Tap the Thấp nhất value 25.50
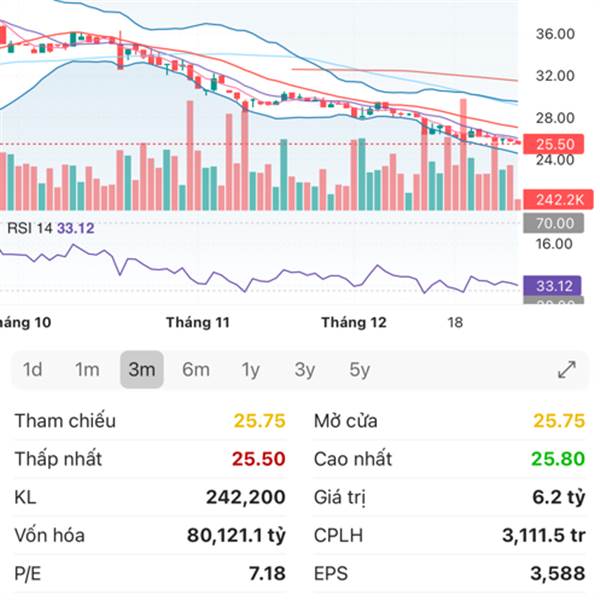The image size is (600, 600). click(259, 459)
